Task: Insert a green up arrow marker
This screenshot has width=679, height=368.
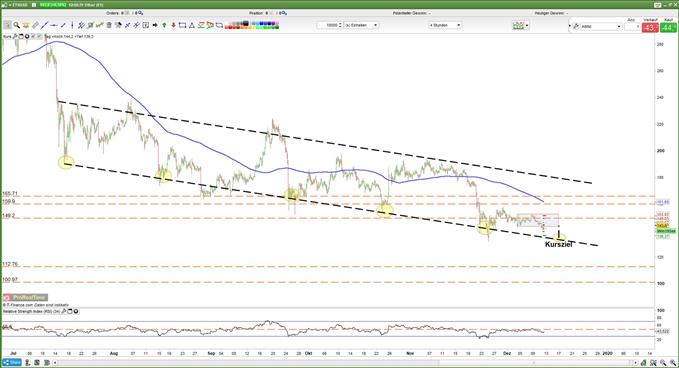Action: click(x=164, y=25)
